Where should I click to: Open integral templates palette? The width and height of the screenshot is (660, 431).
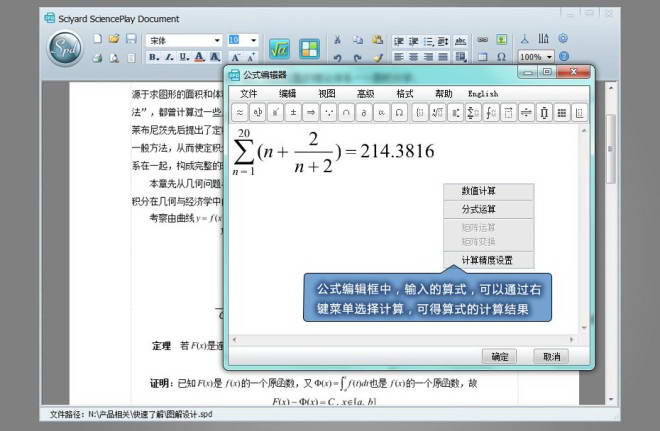(490, 112)
